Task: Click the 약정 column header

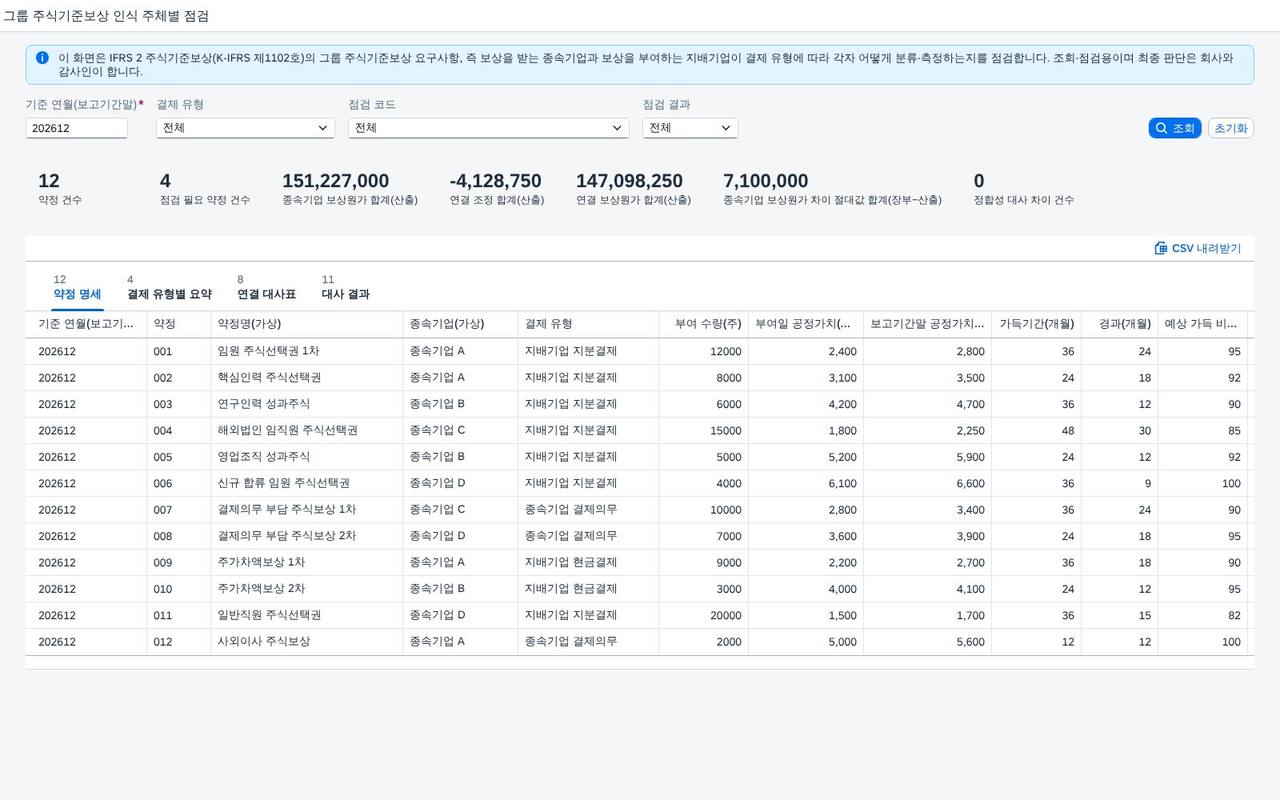Action: coord(178,324)
